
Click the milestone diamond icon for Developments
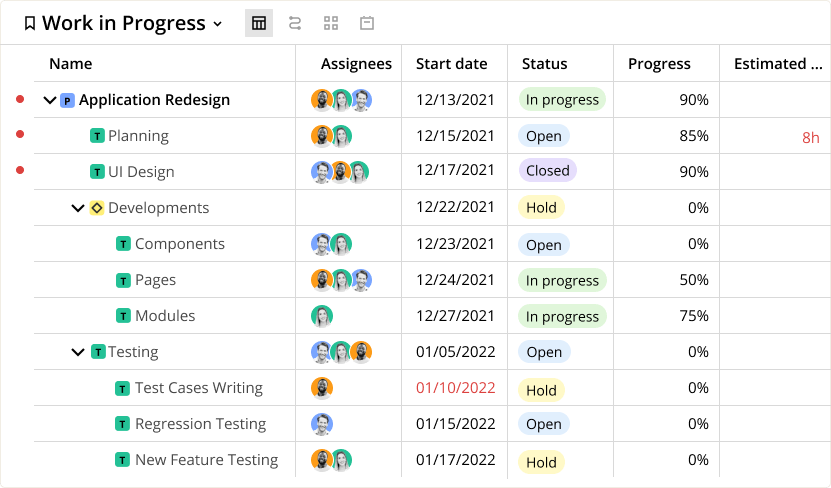(97, 208)
